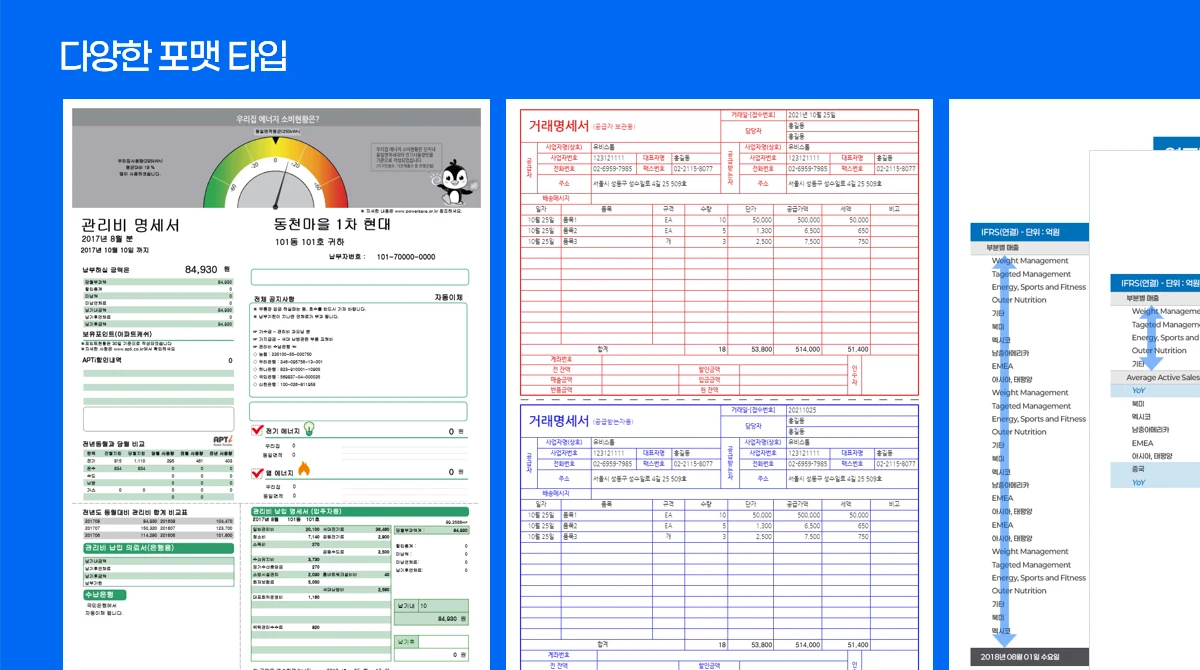Click the 자동이체 label

click(448, 297)
